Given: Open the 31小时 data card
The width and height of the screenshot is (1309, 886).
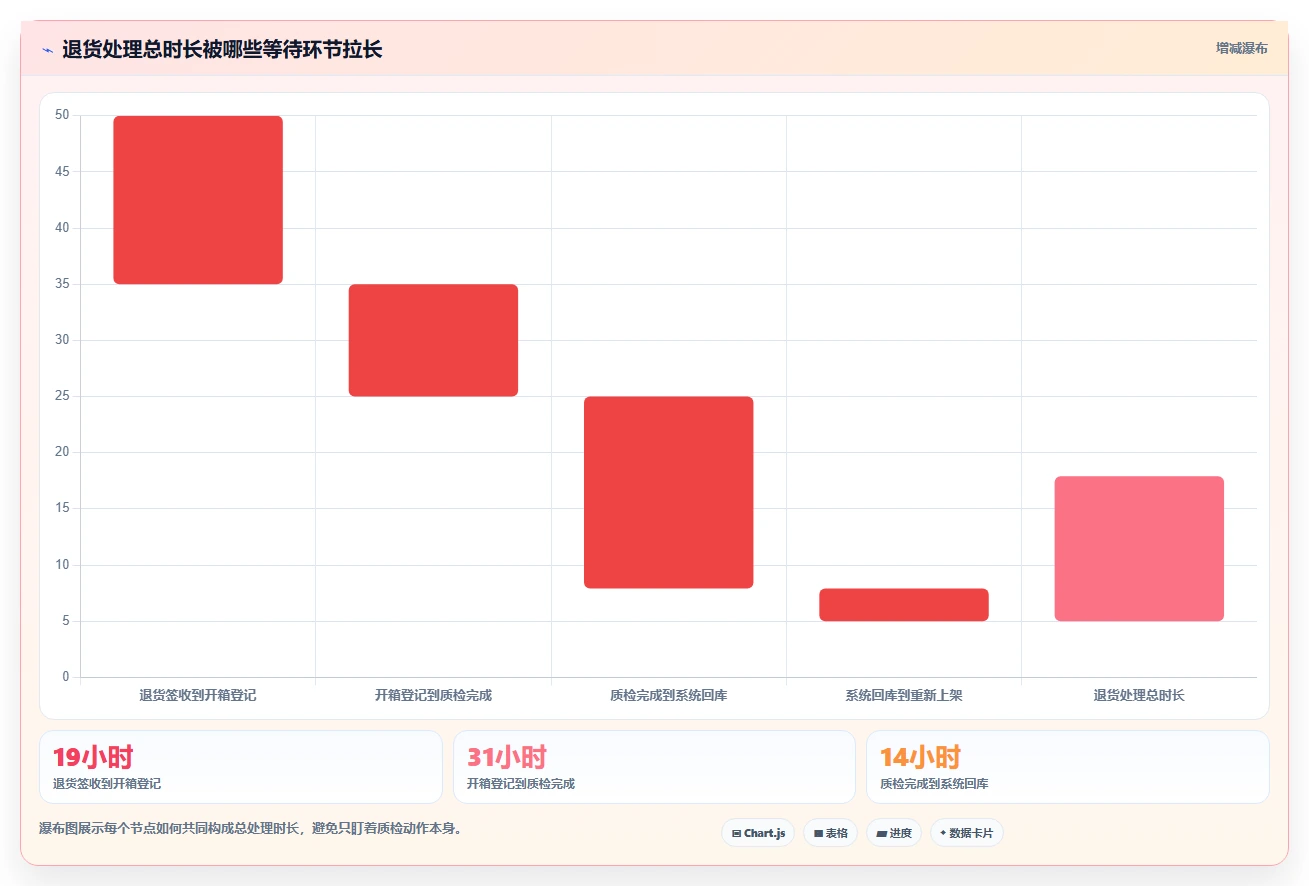Looking at the screenshot, I should (654, 767).
